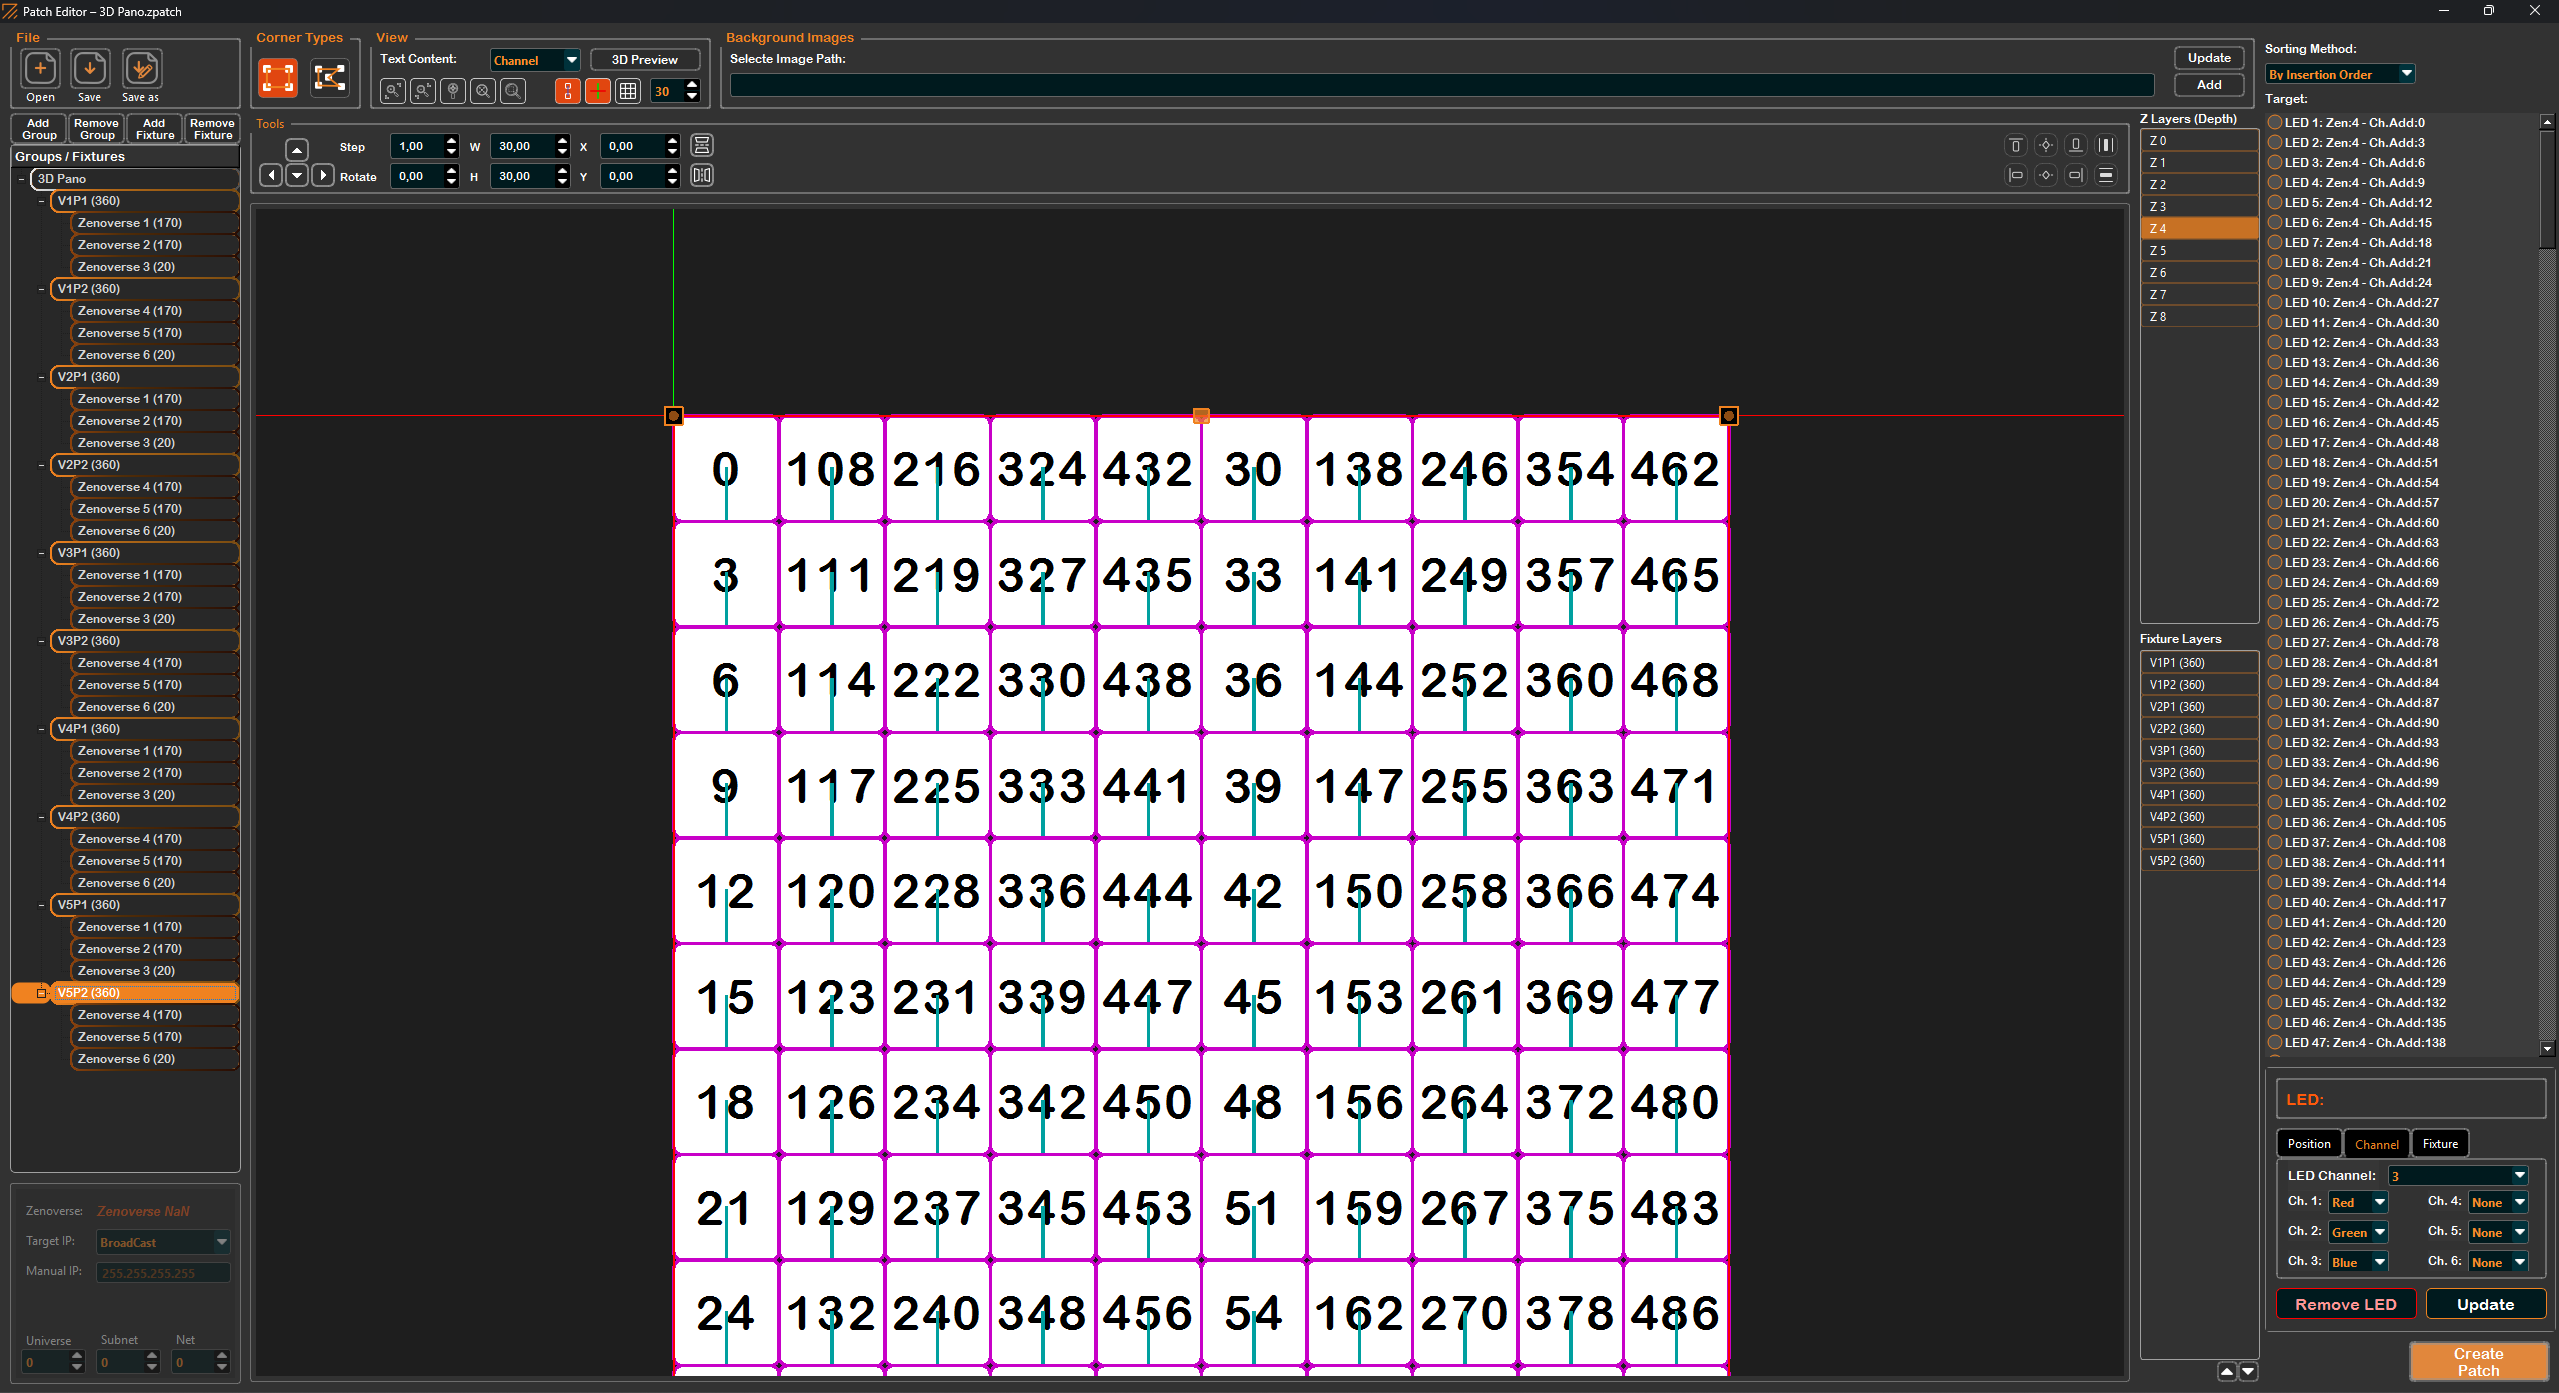The height and width of the screenshot is (1393, 2559).
Task: Center fixtures vertically with the align icon
Action: point(2046,145)
